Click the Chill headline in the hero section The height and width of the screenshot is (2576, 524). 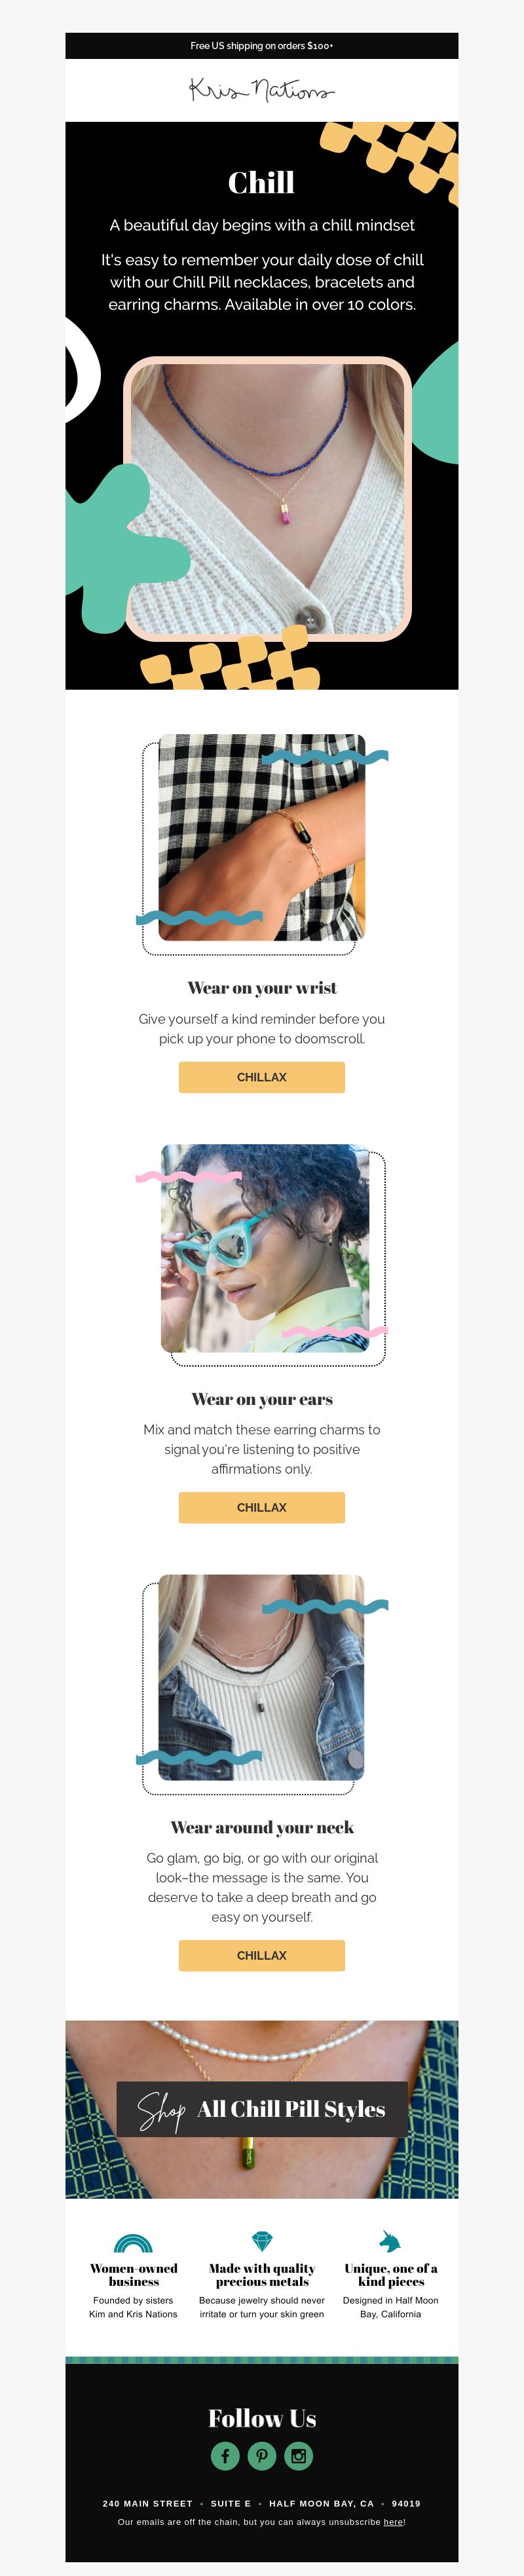pyautogui.click(x=262, y=182)
